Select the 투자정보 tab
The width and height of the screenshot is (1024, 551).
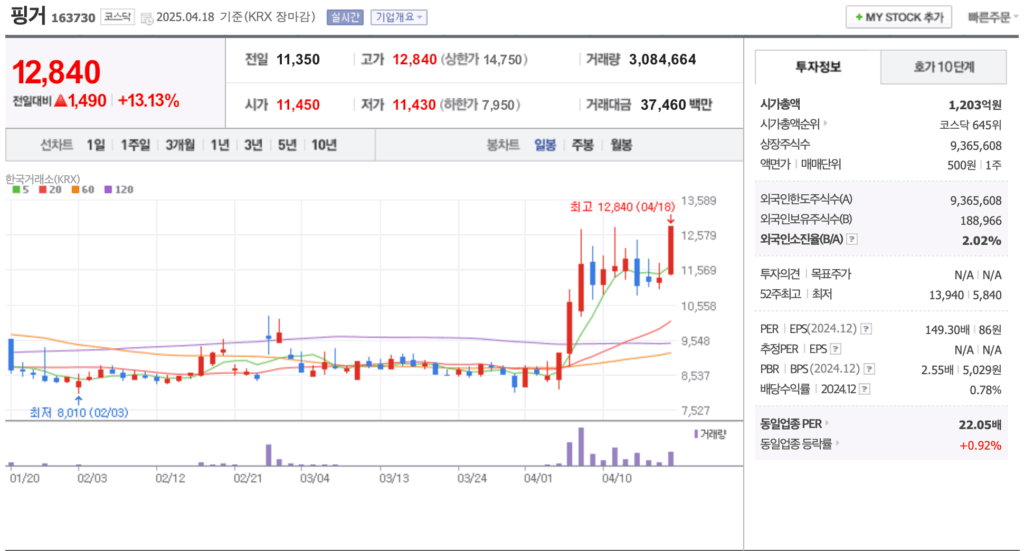pyautogui.click(x=818, y=67)
